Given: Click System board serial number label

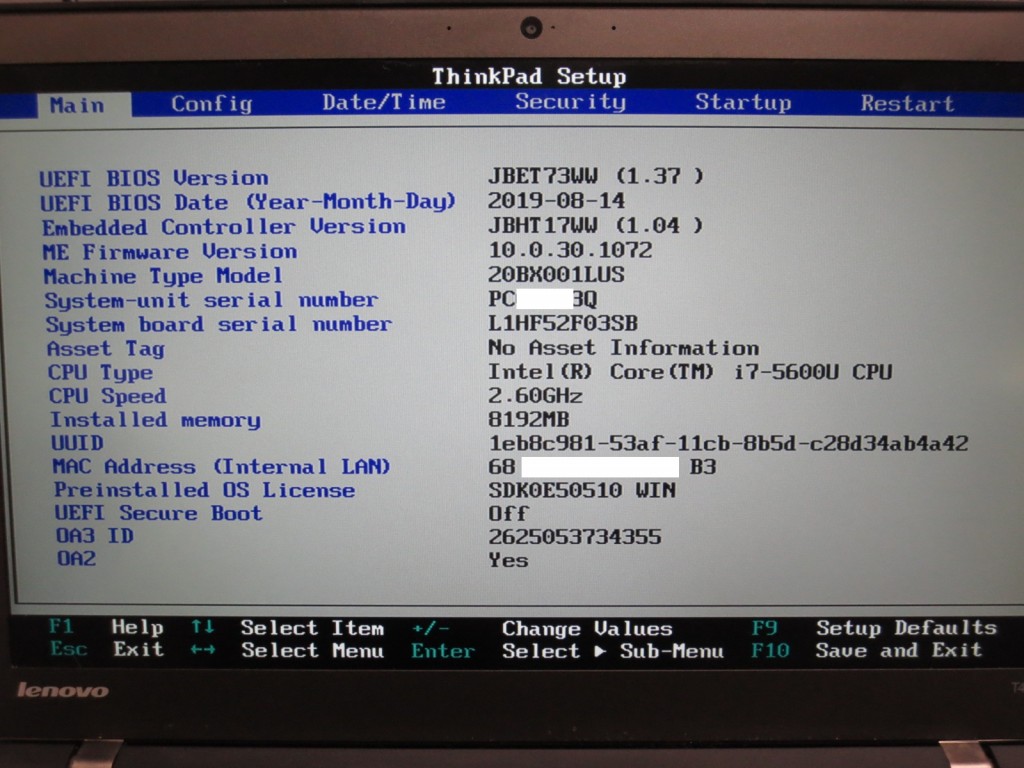Looking at the screenshot, I should [x=219, y=325].
